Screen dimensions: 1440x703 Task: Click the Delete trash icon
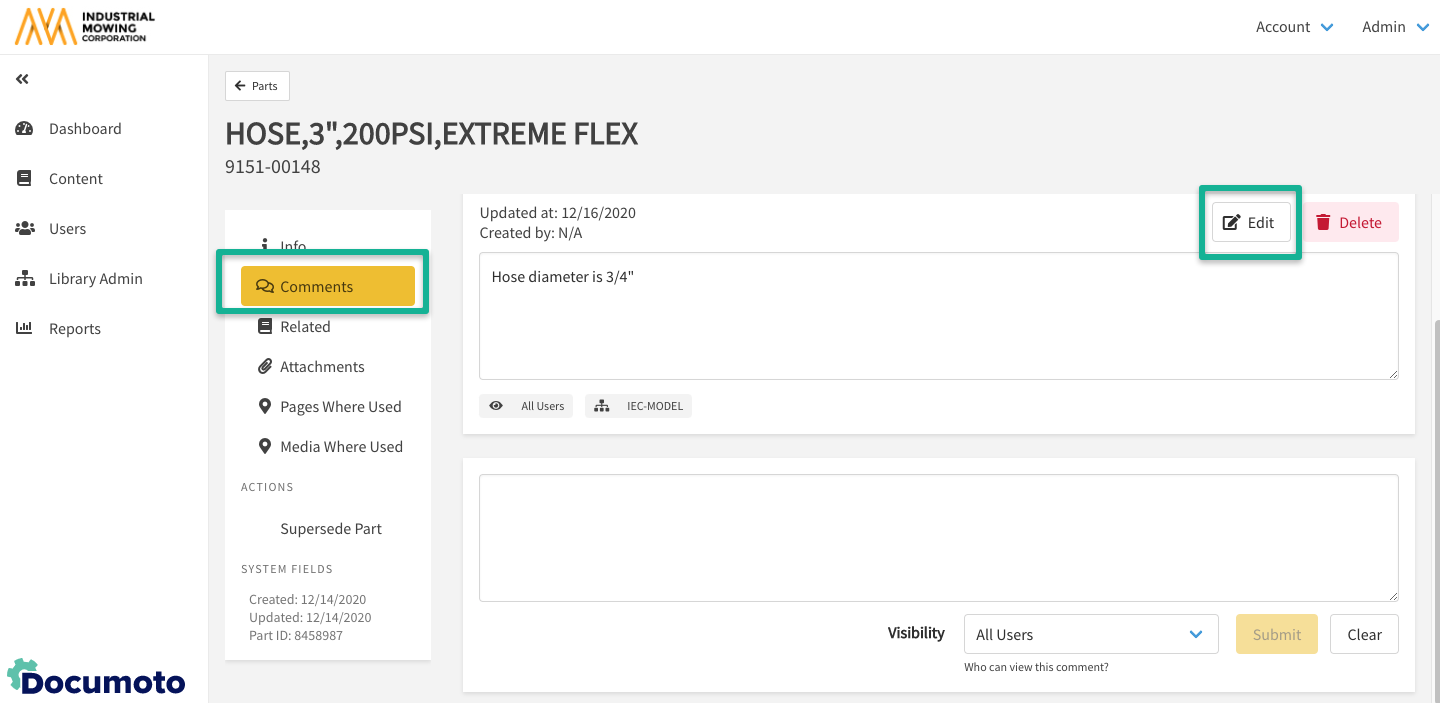tap(1323, 223)
